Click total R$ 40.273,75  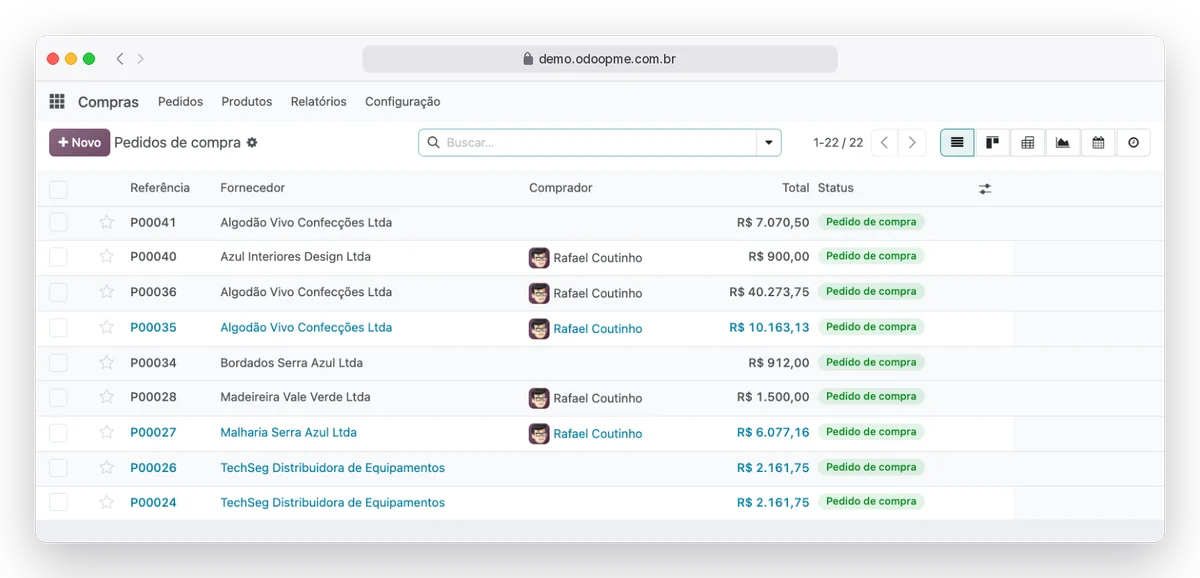pos(770,292)
